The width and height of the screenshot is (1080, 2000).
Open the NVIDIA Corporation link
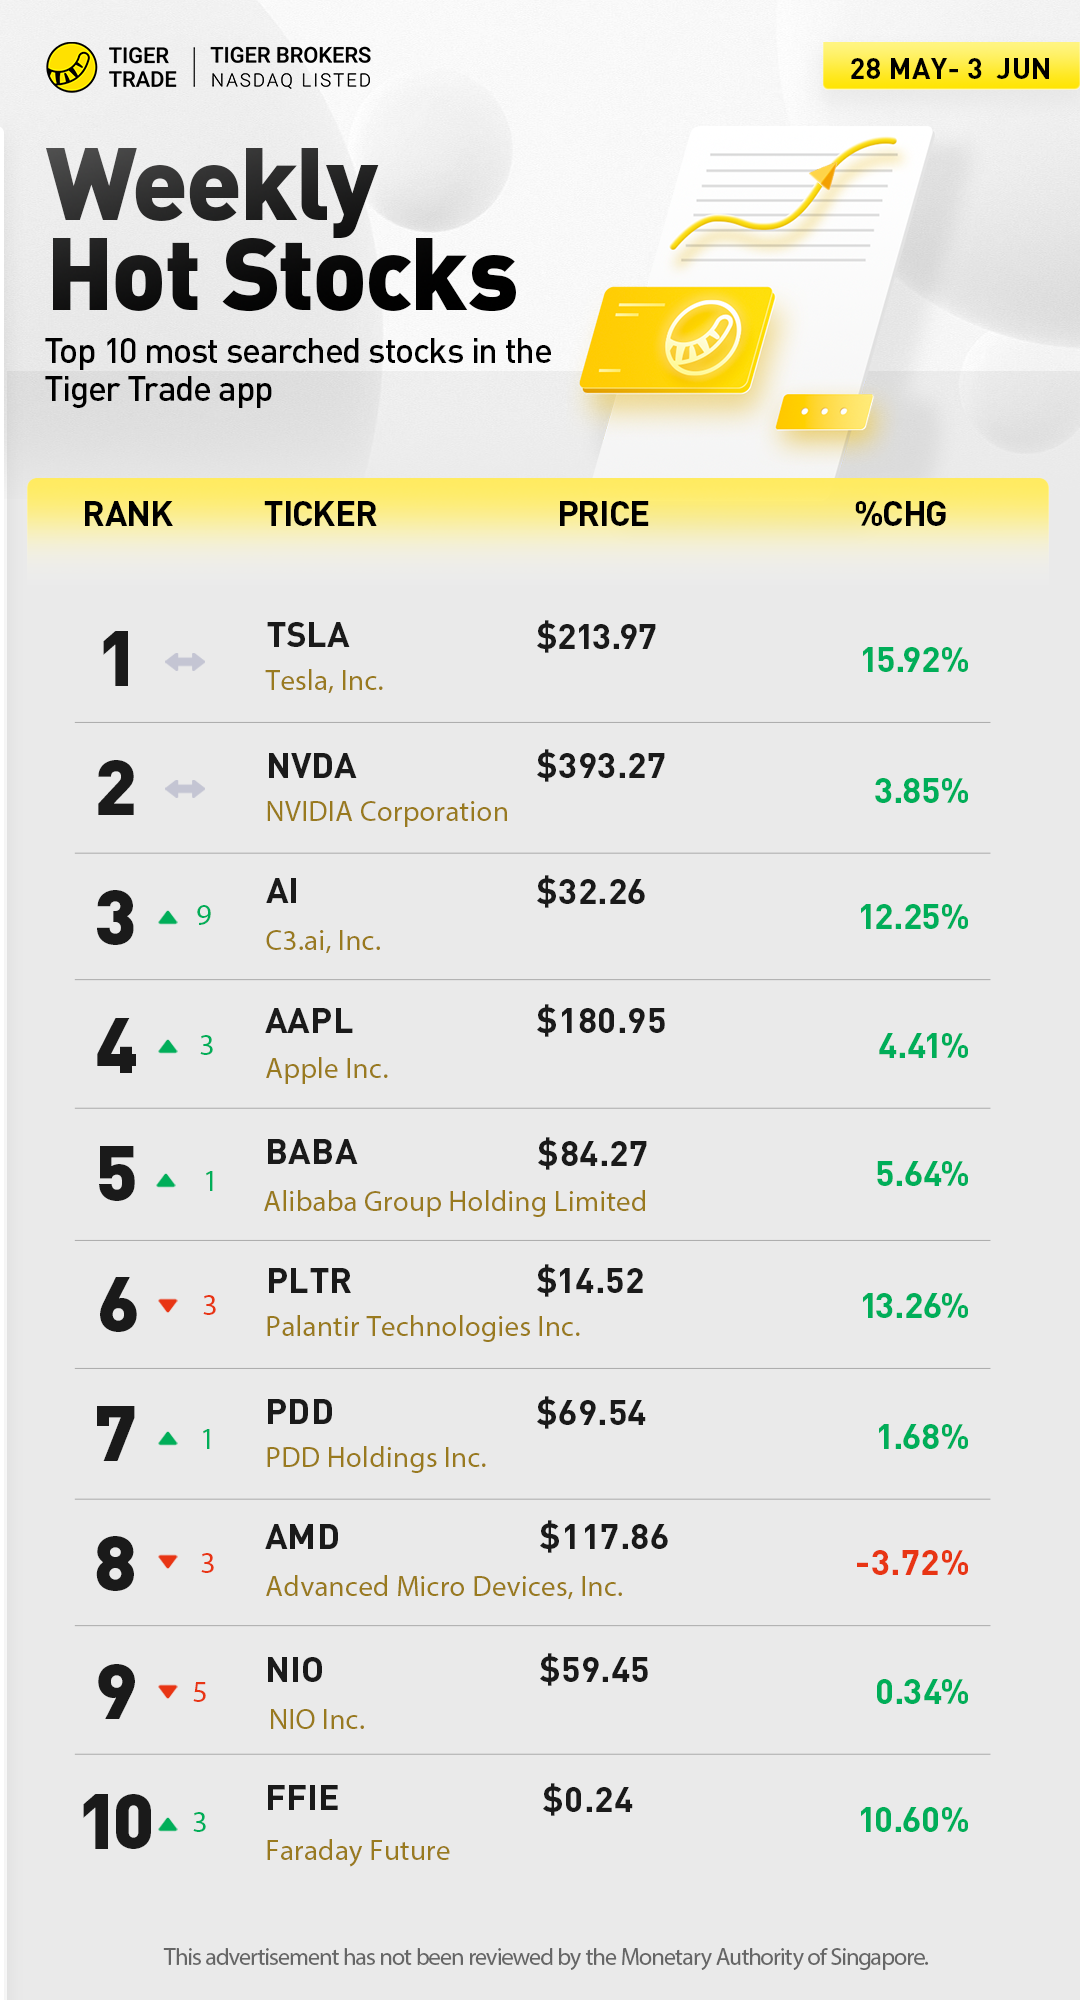(x=386, y=812)
